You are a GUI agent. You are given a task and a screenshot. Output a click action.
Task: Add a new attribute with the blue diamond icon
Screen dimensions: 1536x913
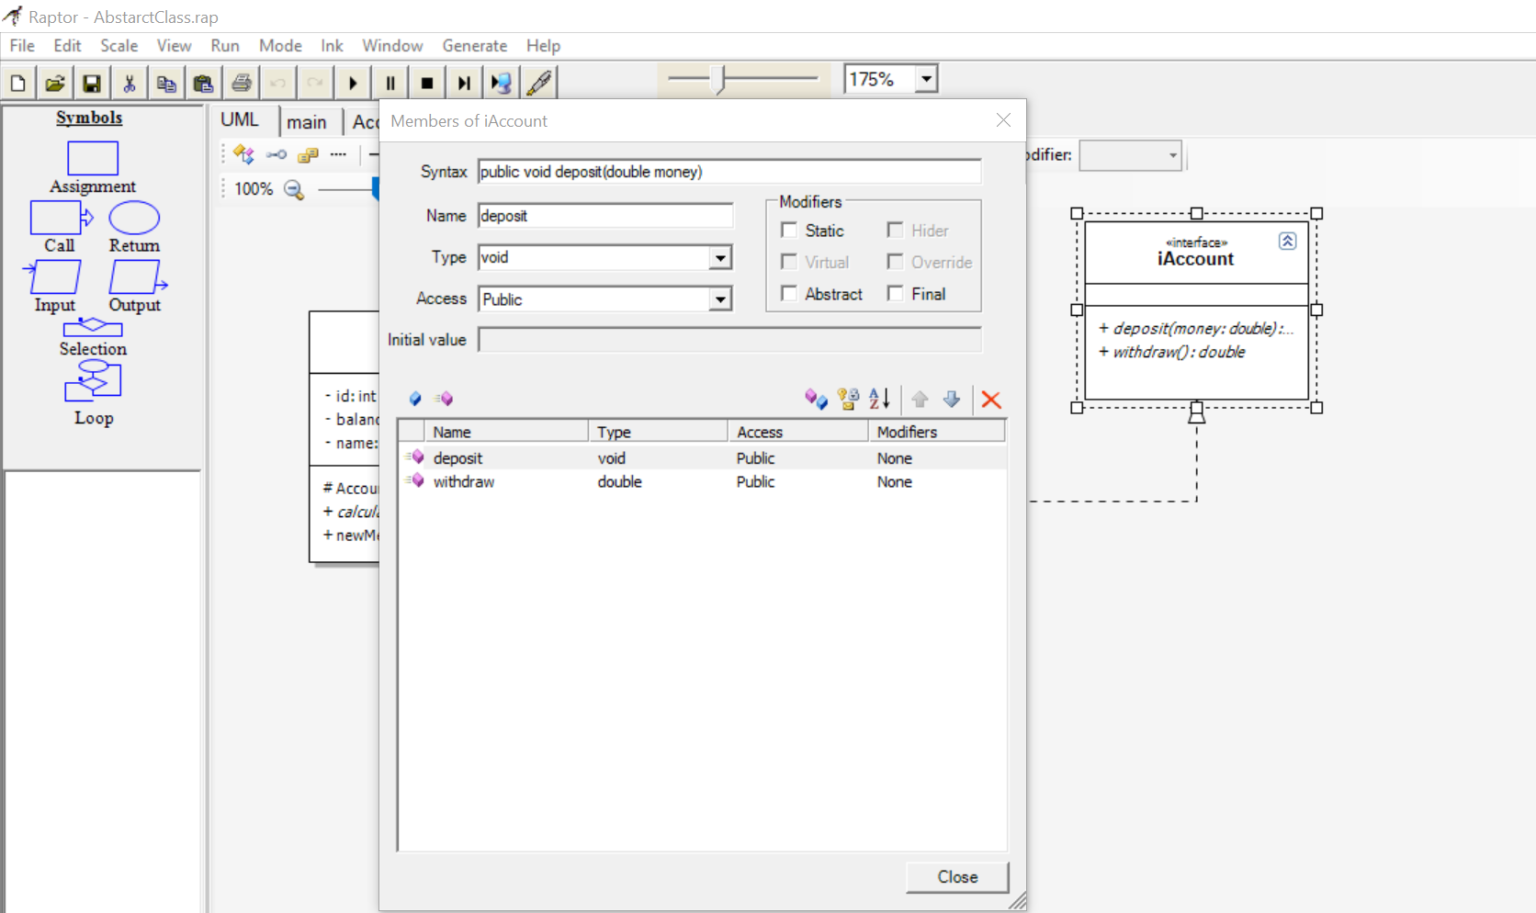[414, 398]
